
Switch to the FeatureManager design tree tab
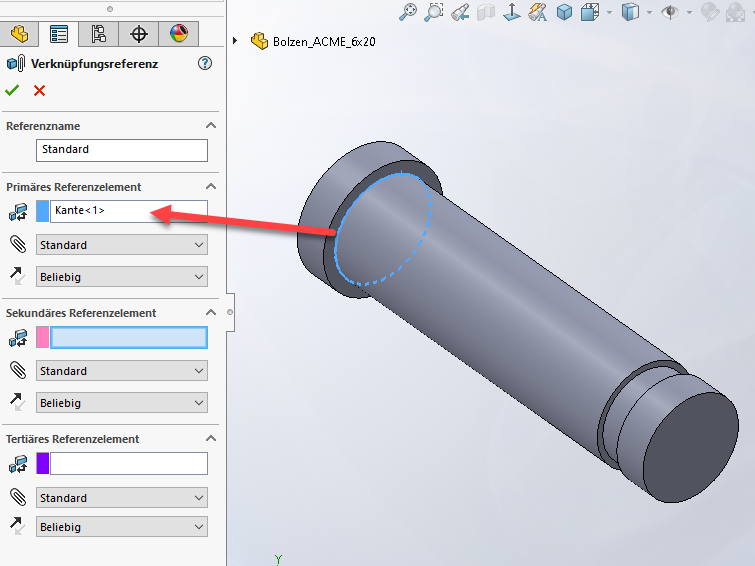click(19, 33)
